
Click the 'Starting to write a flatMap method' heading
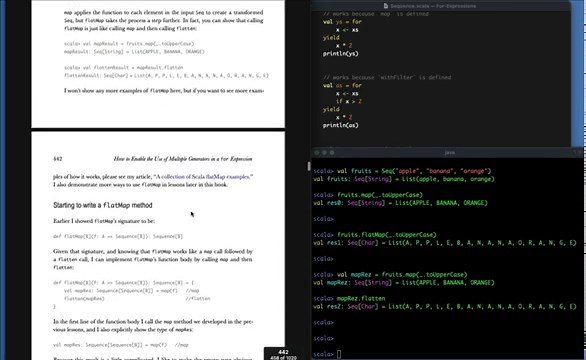pos(103,205)
